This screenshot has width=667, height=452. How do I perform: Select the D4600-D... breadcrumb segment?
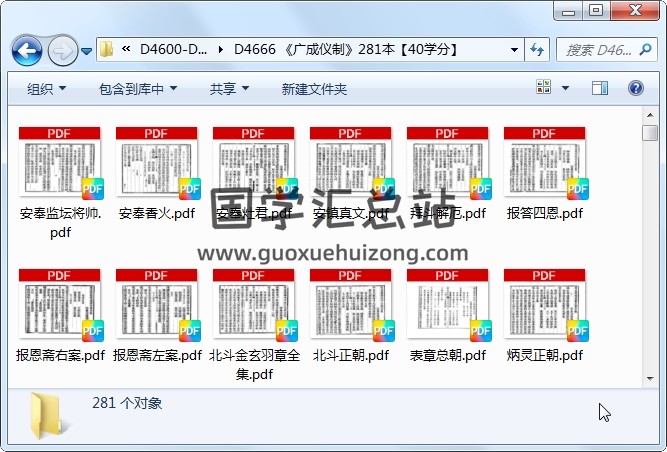[x=173, y=49]
